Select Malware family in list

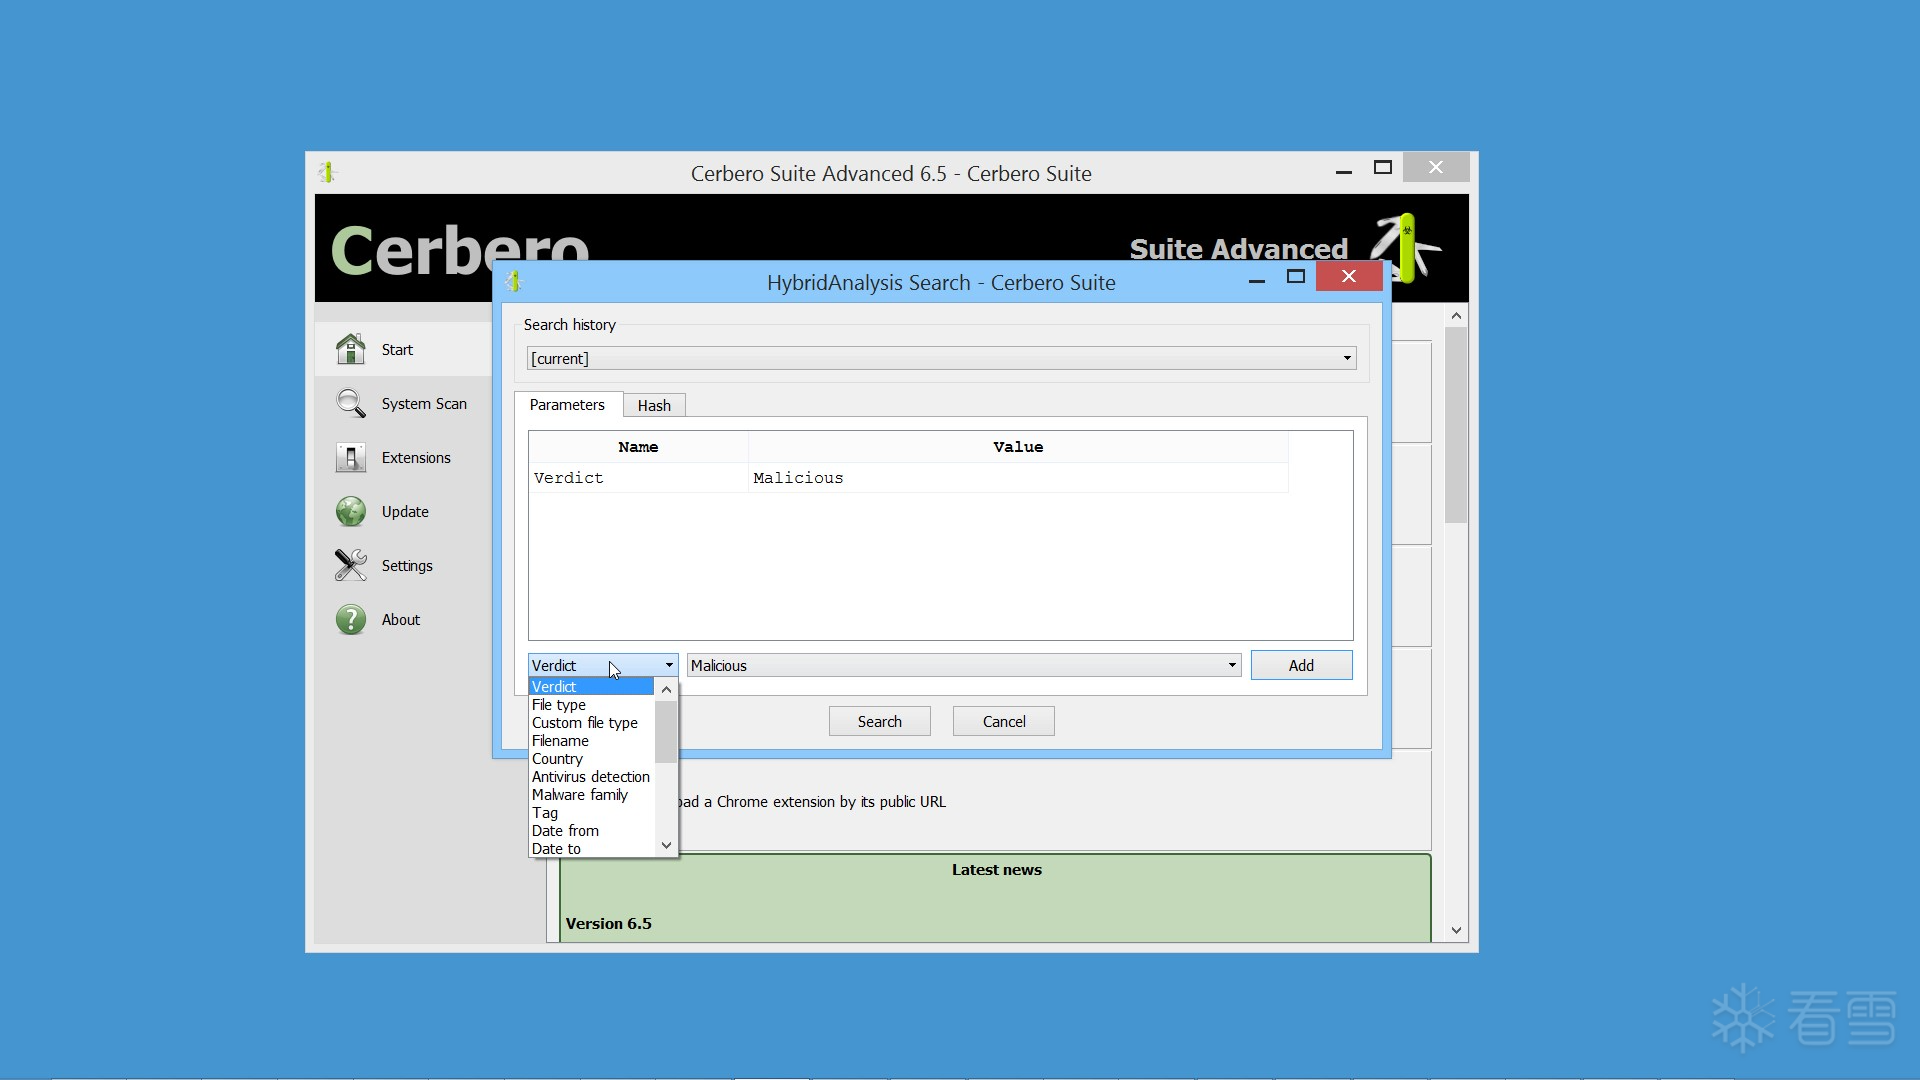[580, 795]
